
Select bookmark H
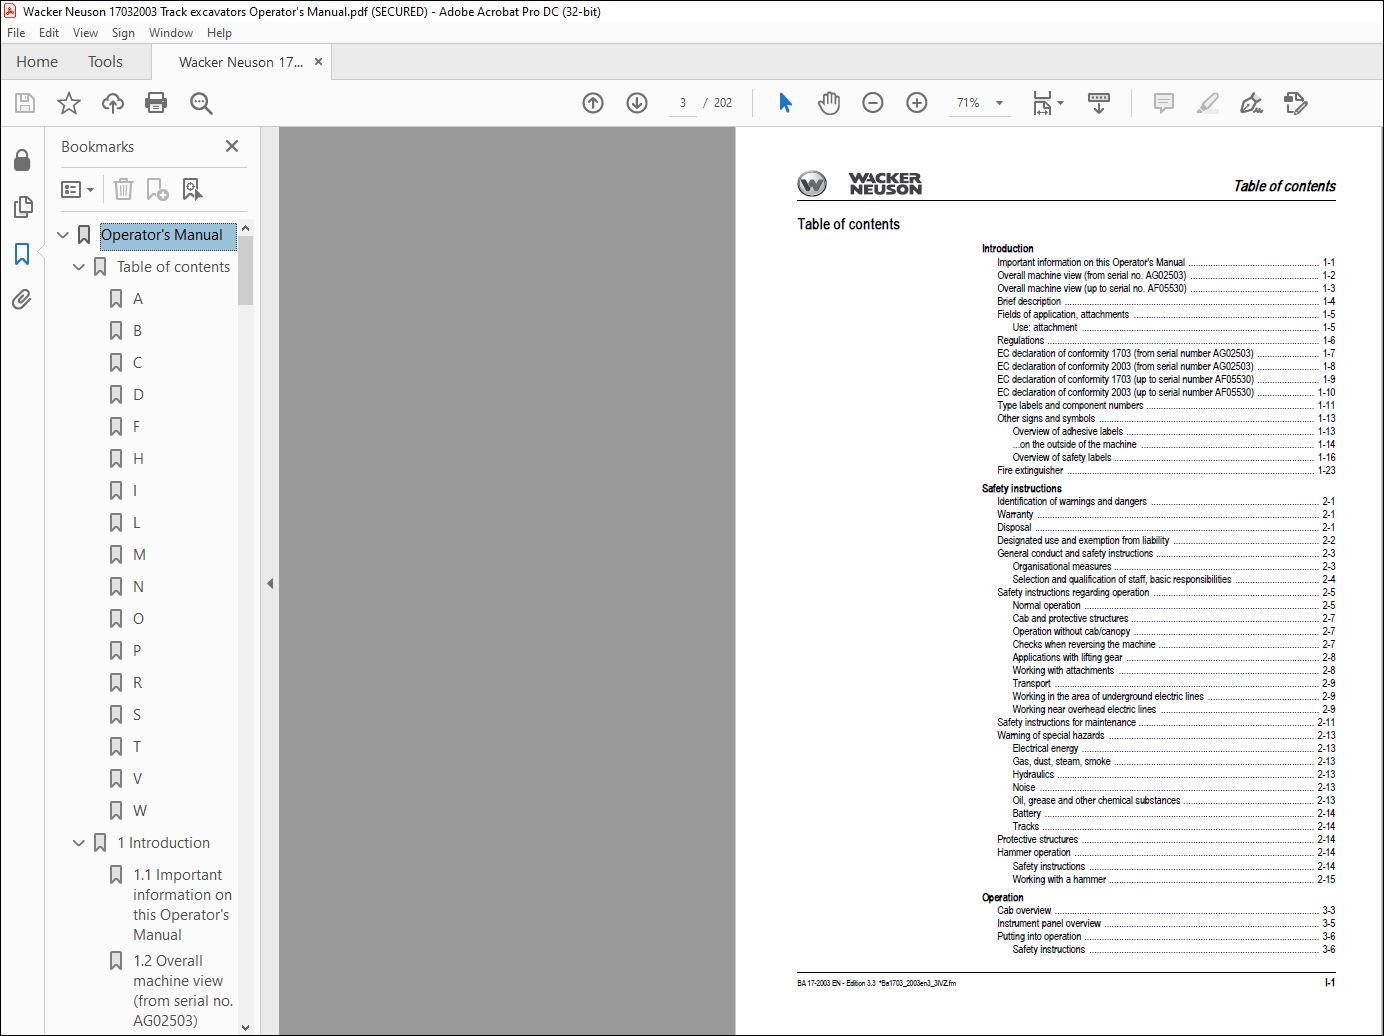coord(138,459)
